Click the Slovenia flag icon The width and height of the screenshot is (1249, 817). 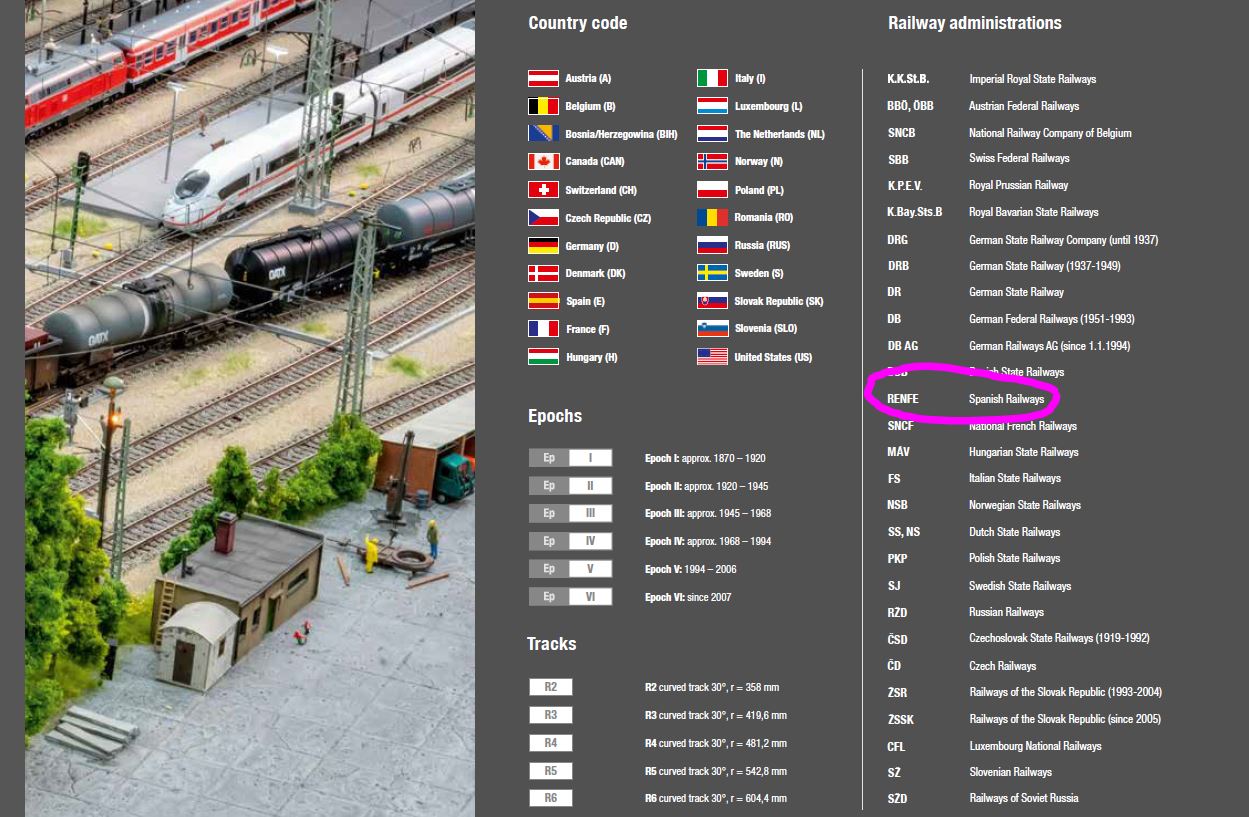point(712,328)
